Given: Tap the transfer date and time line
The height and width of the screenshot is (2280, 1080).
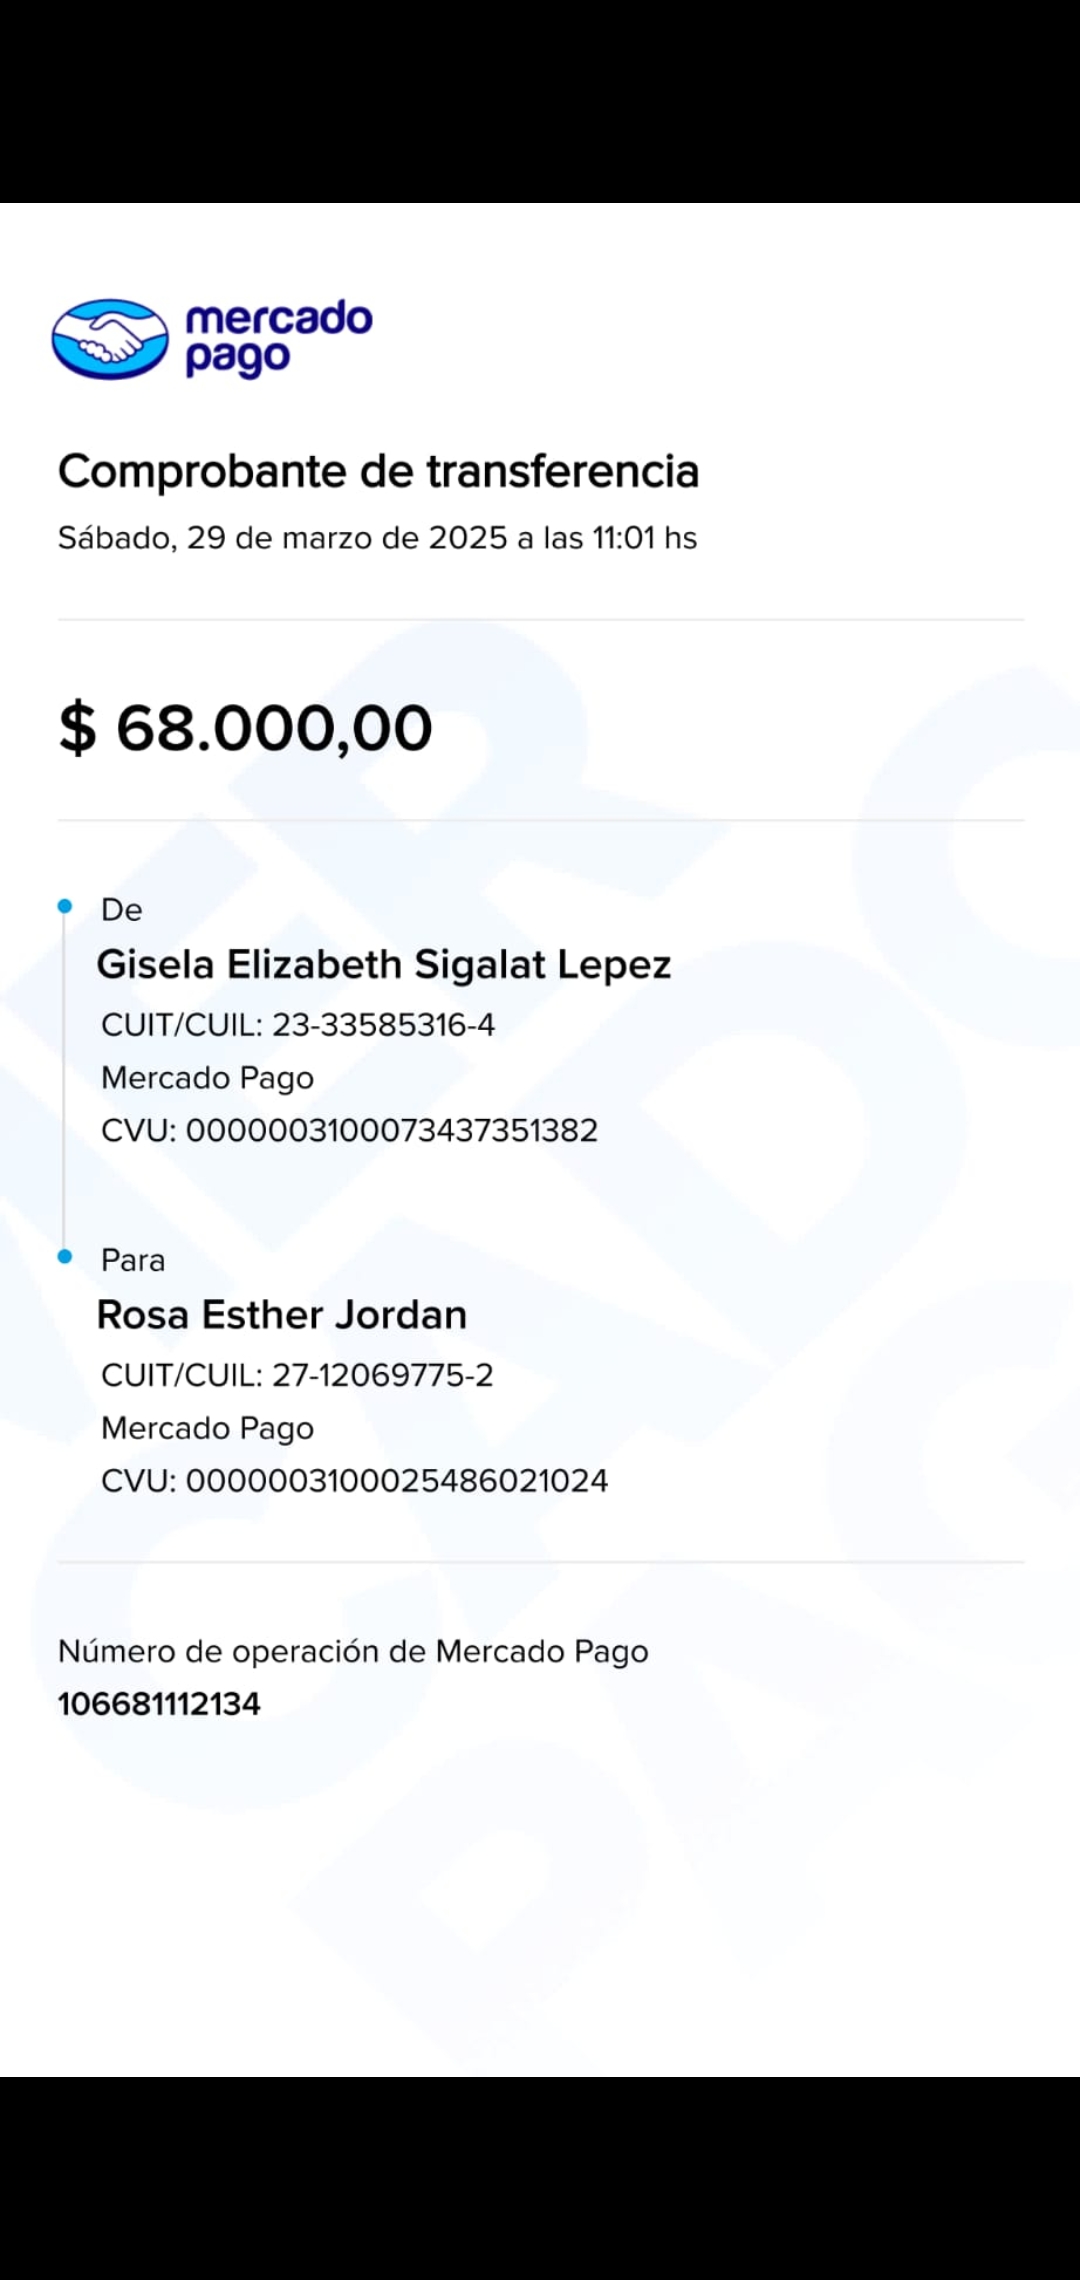Looking at the screenshot, I should pos(377,538).
